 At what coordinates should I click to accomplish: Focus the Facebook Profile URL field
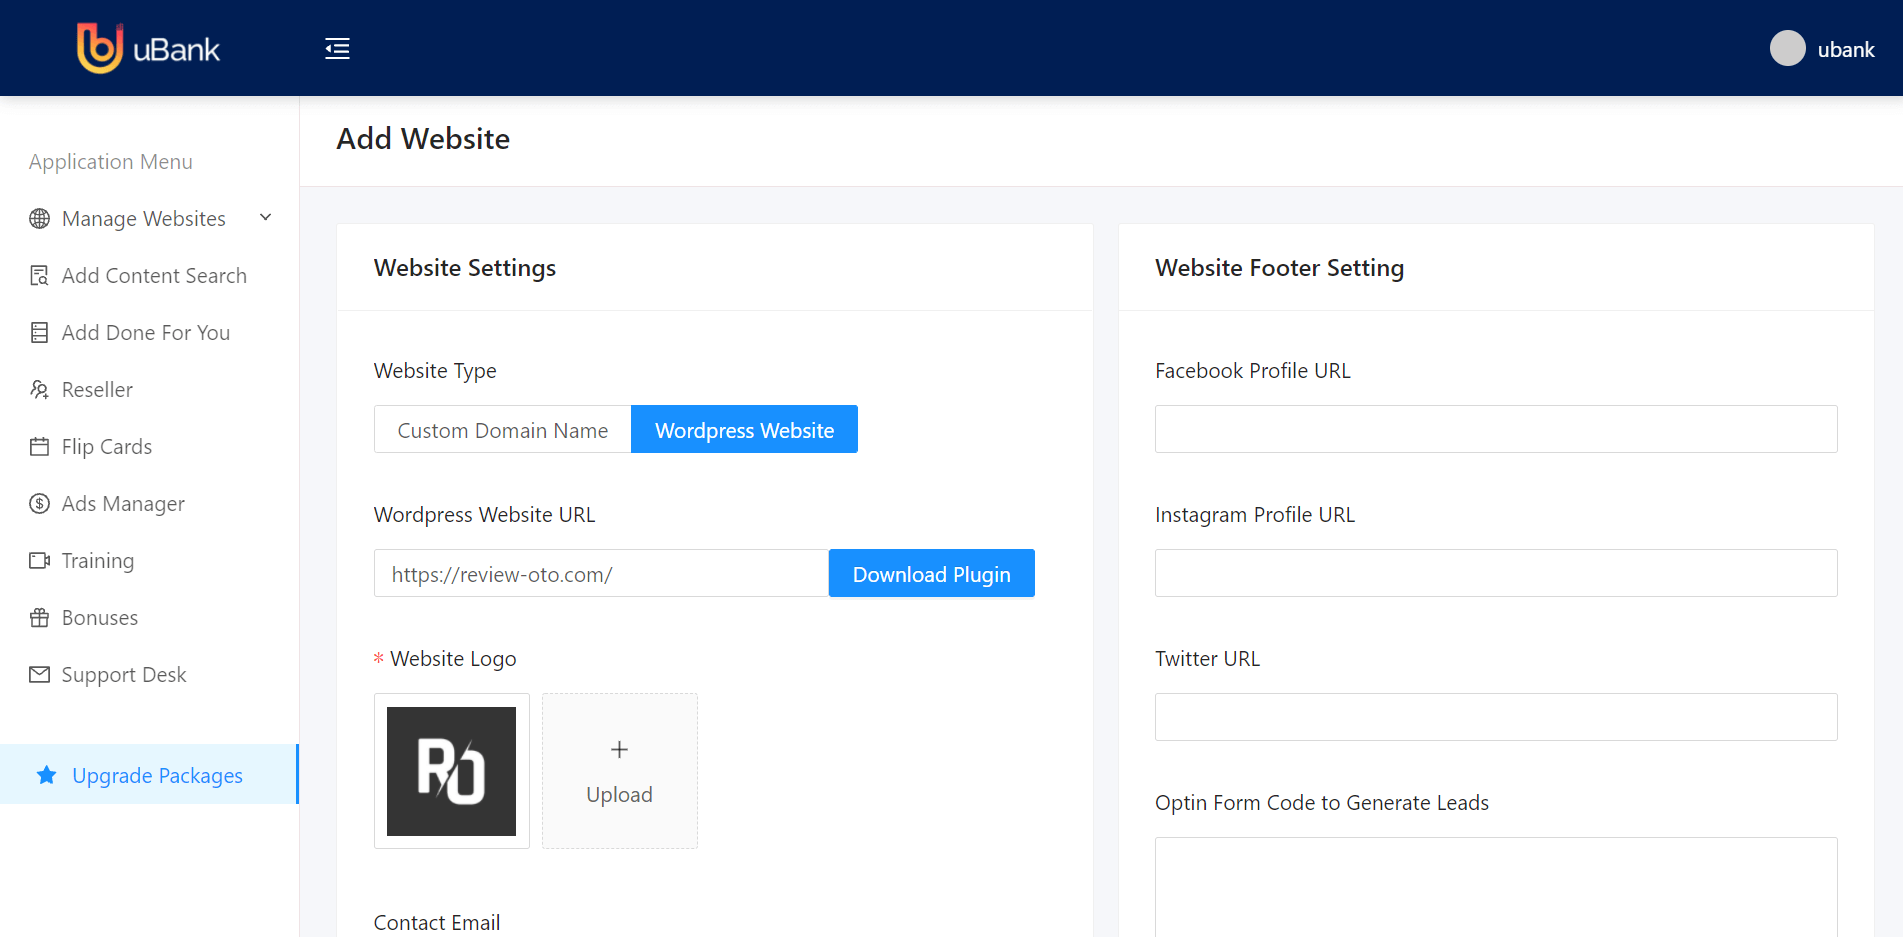pyautogui.click(x=1495, y=429)
